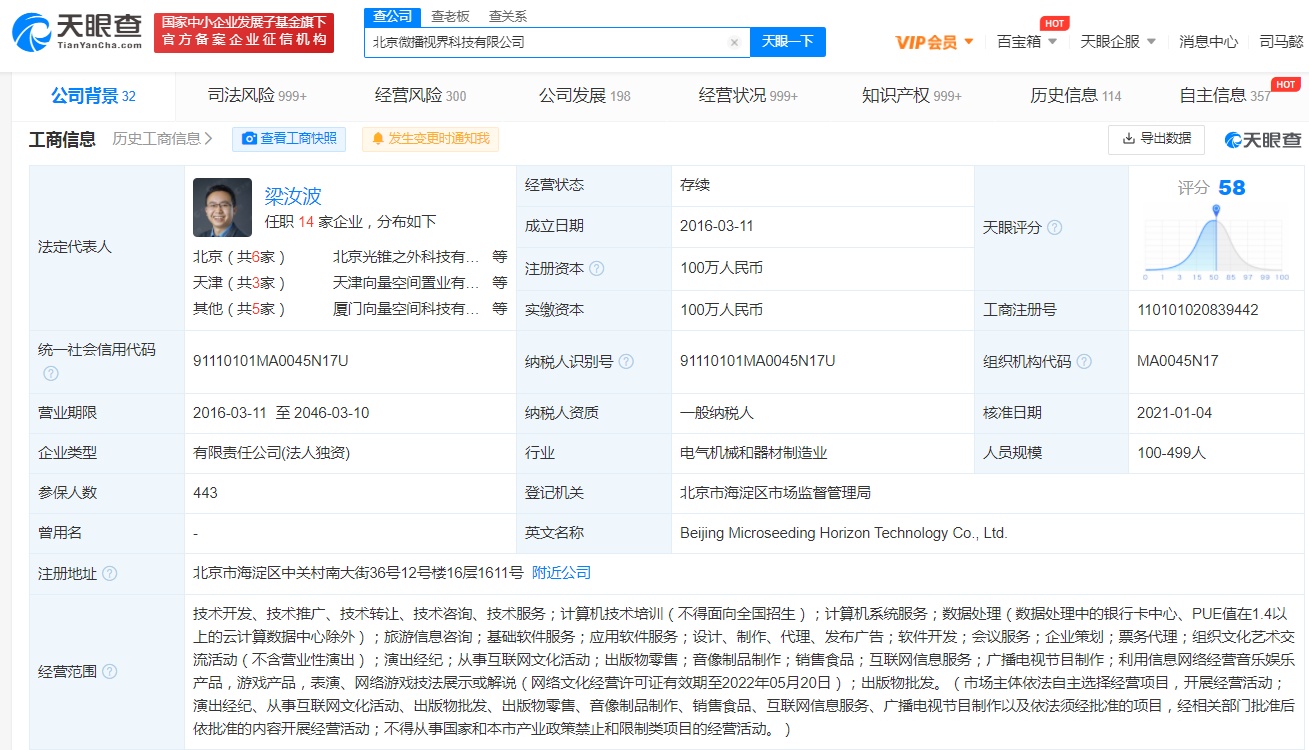Click the download icon in 导出数据

click(1128, 139)
